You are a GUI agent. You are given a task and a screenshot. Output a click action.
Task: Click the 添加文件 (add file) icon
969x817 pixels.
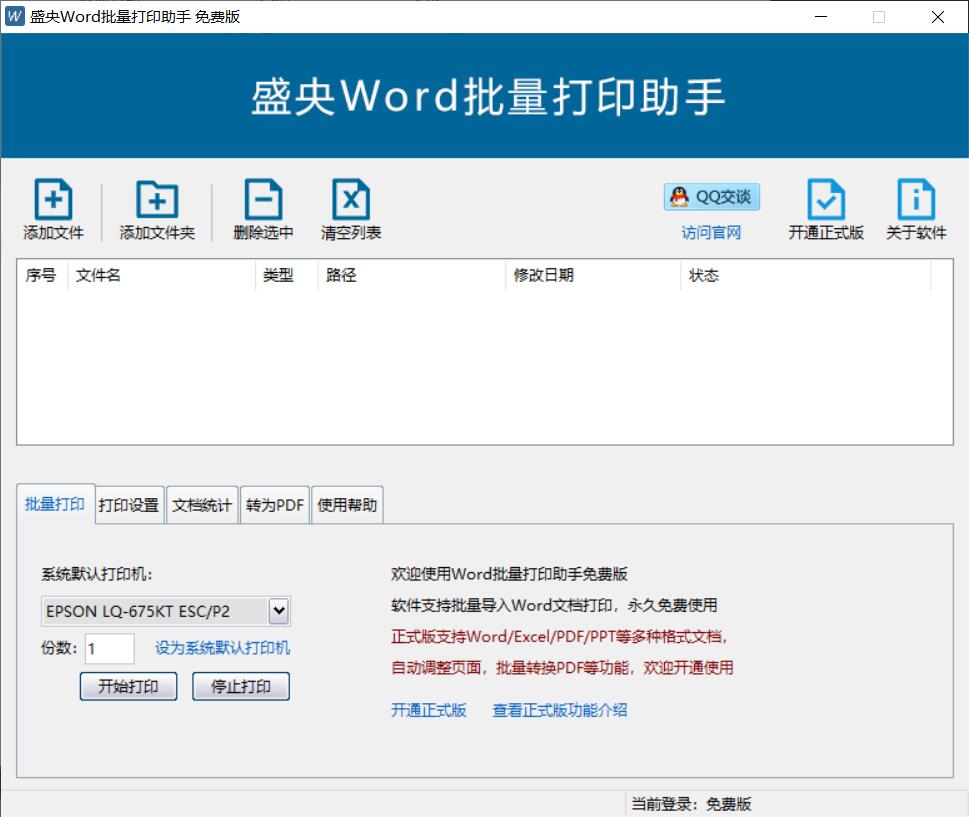click(53, 199)
